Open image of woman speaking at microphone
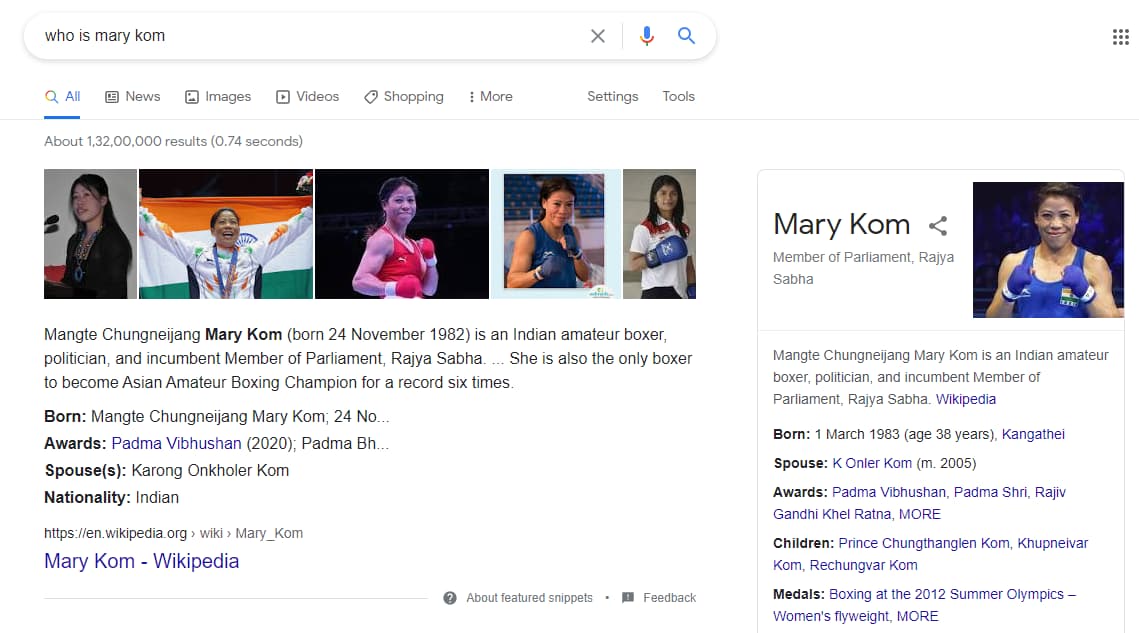The width and height of the screenshot is (1139, 633). point(90,234)
